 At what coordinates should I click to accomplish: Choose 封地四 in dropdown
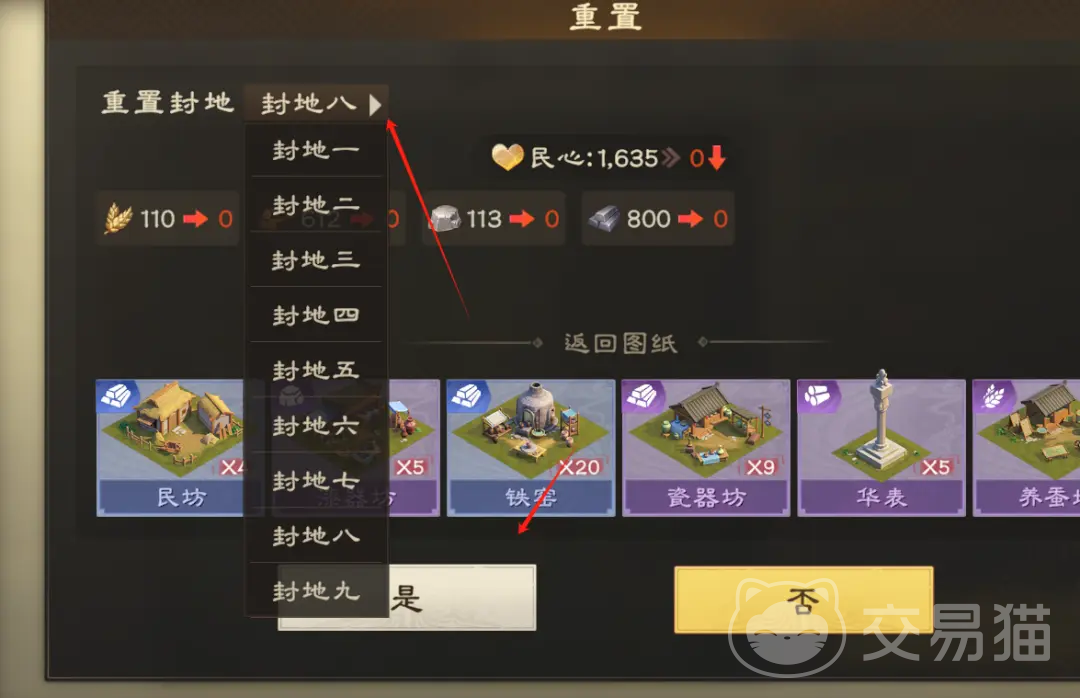point(316,315)
